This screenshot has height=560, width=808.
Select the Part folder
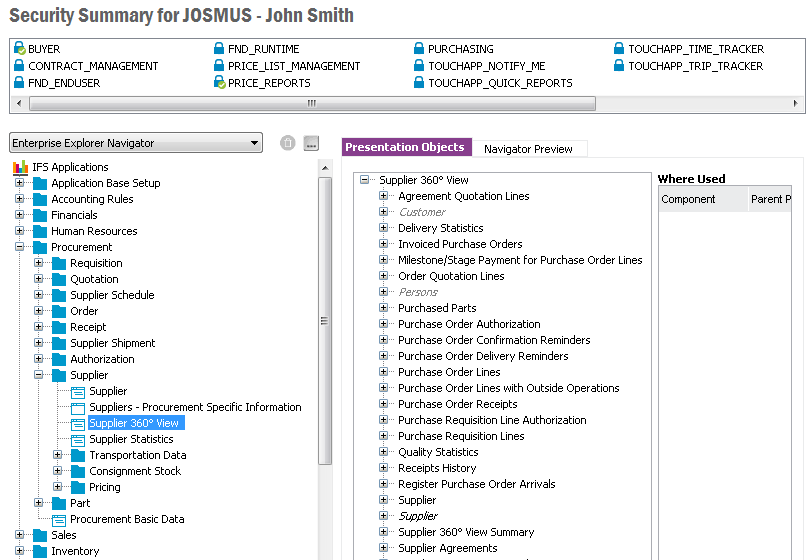(80, 503)
